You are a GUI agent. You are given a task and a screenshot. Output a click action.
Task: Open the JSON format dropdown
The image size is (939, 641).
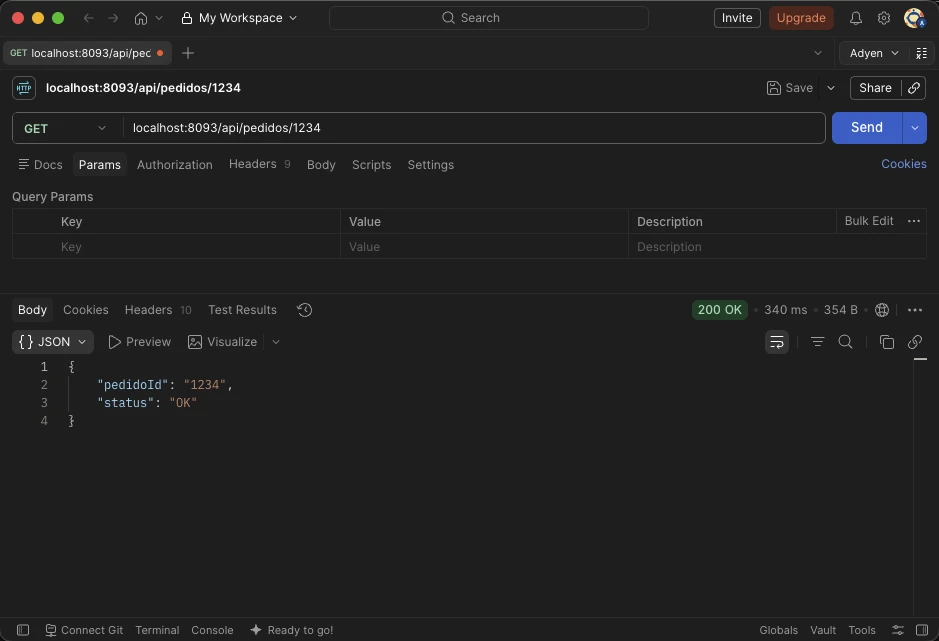tap(53, 342)
